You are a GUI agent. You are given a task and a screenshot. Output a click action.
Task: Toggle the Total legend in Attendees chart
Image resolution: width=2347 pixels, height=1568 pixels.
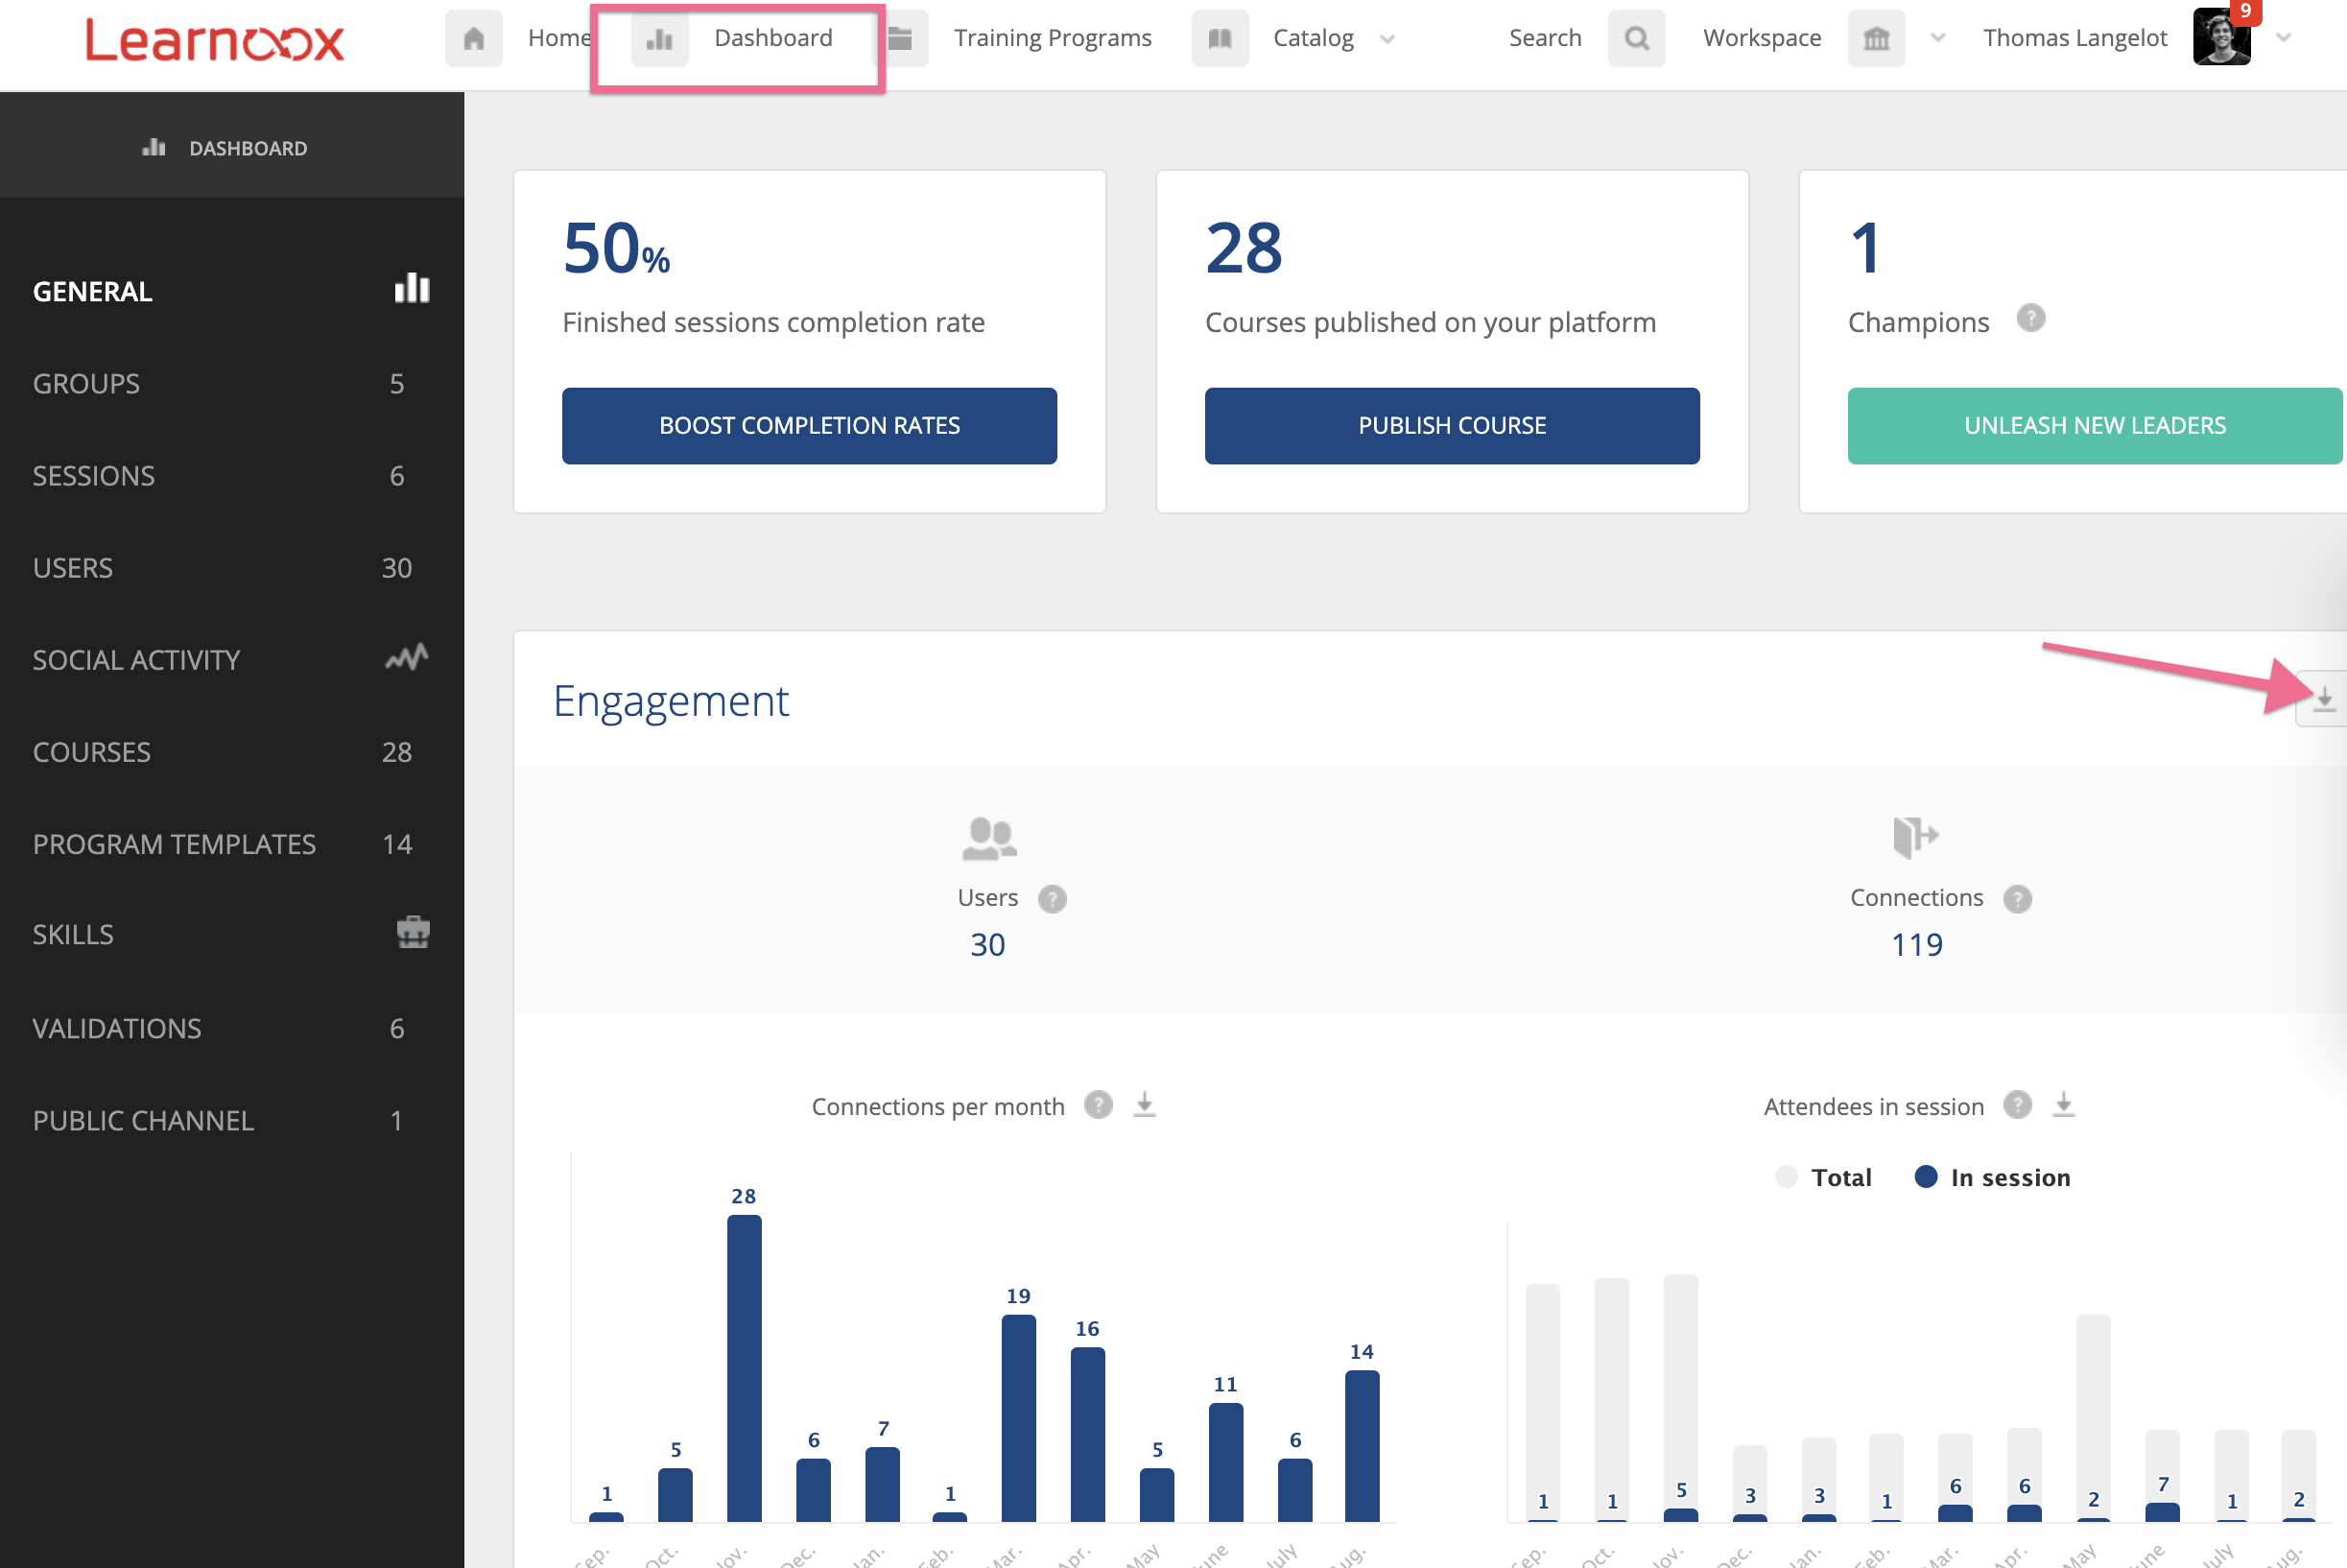[1787, 1177]
